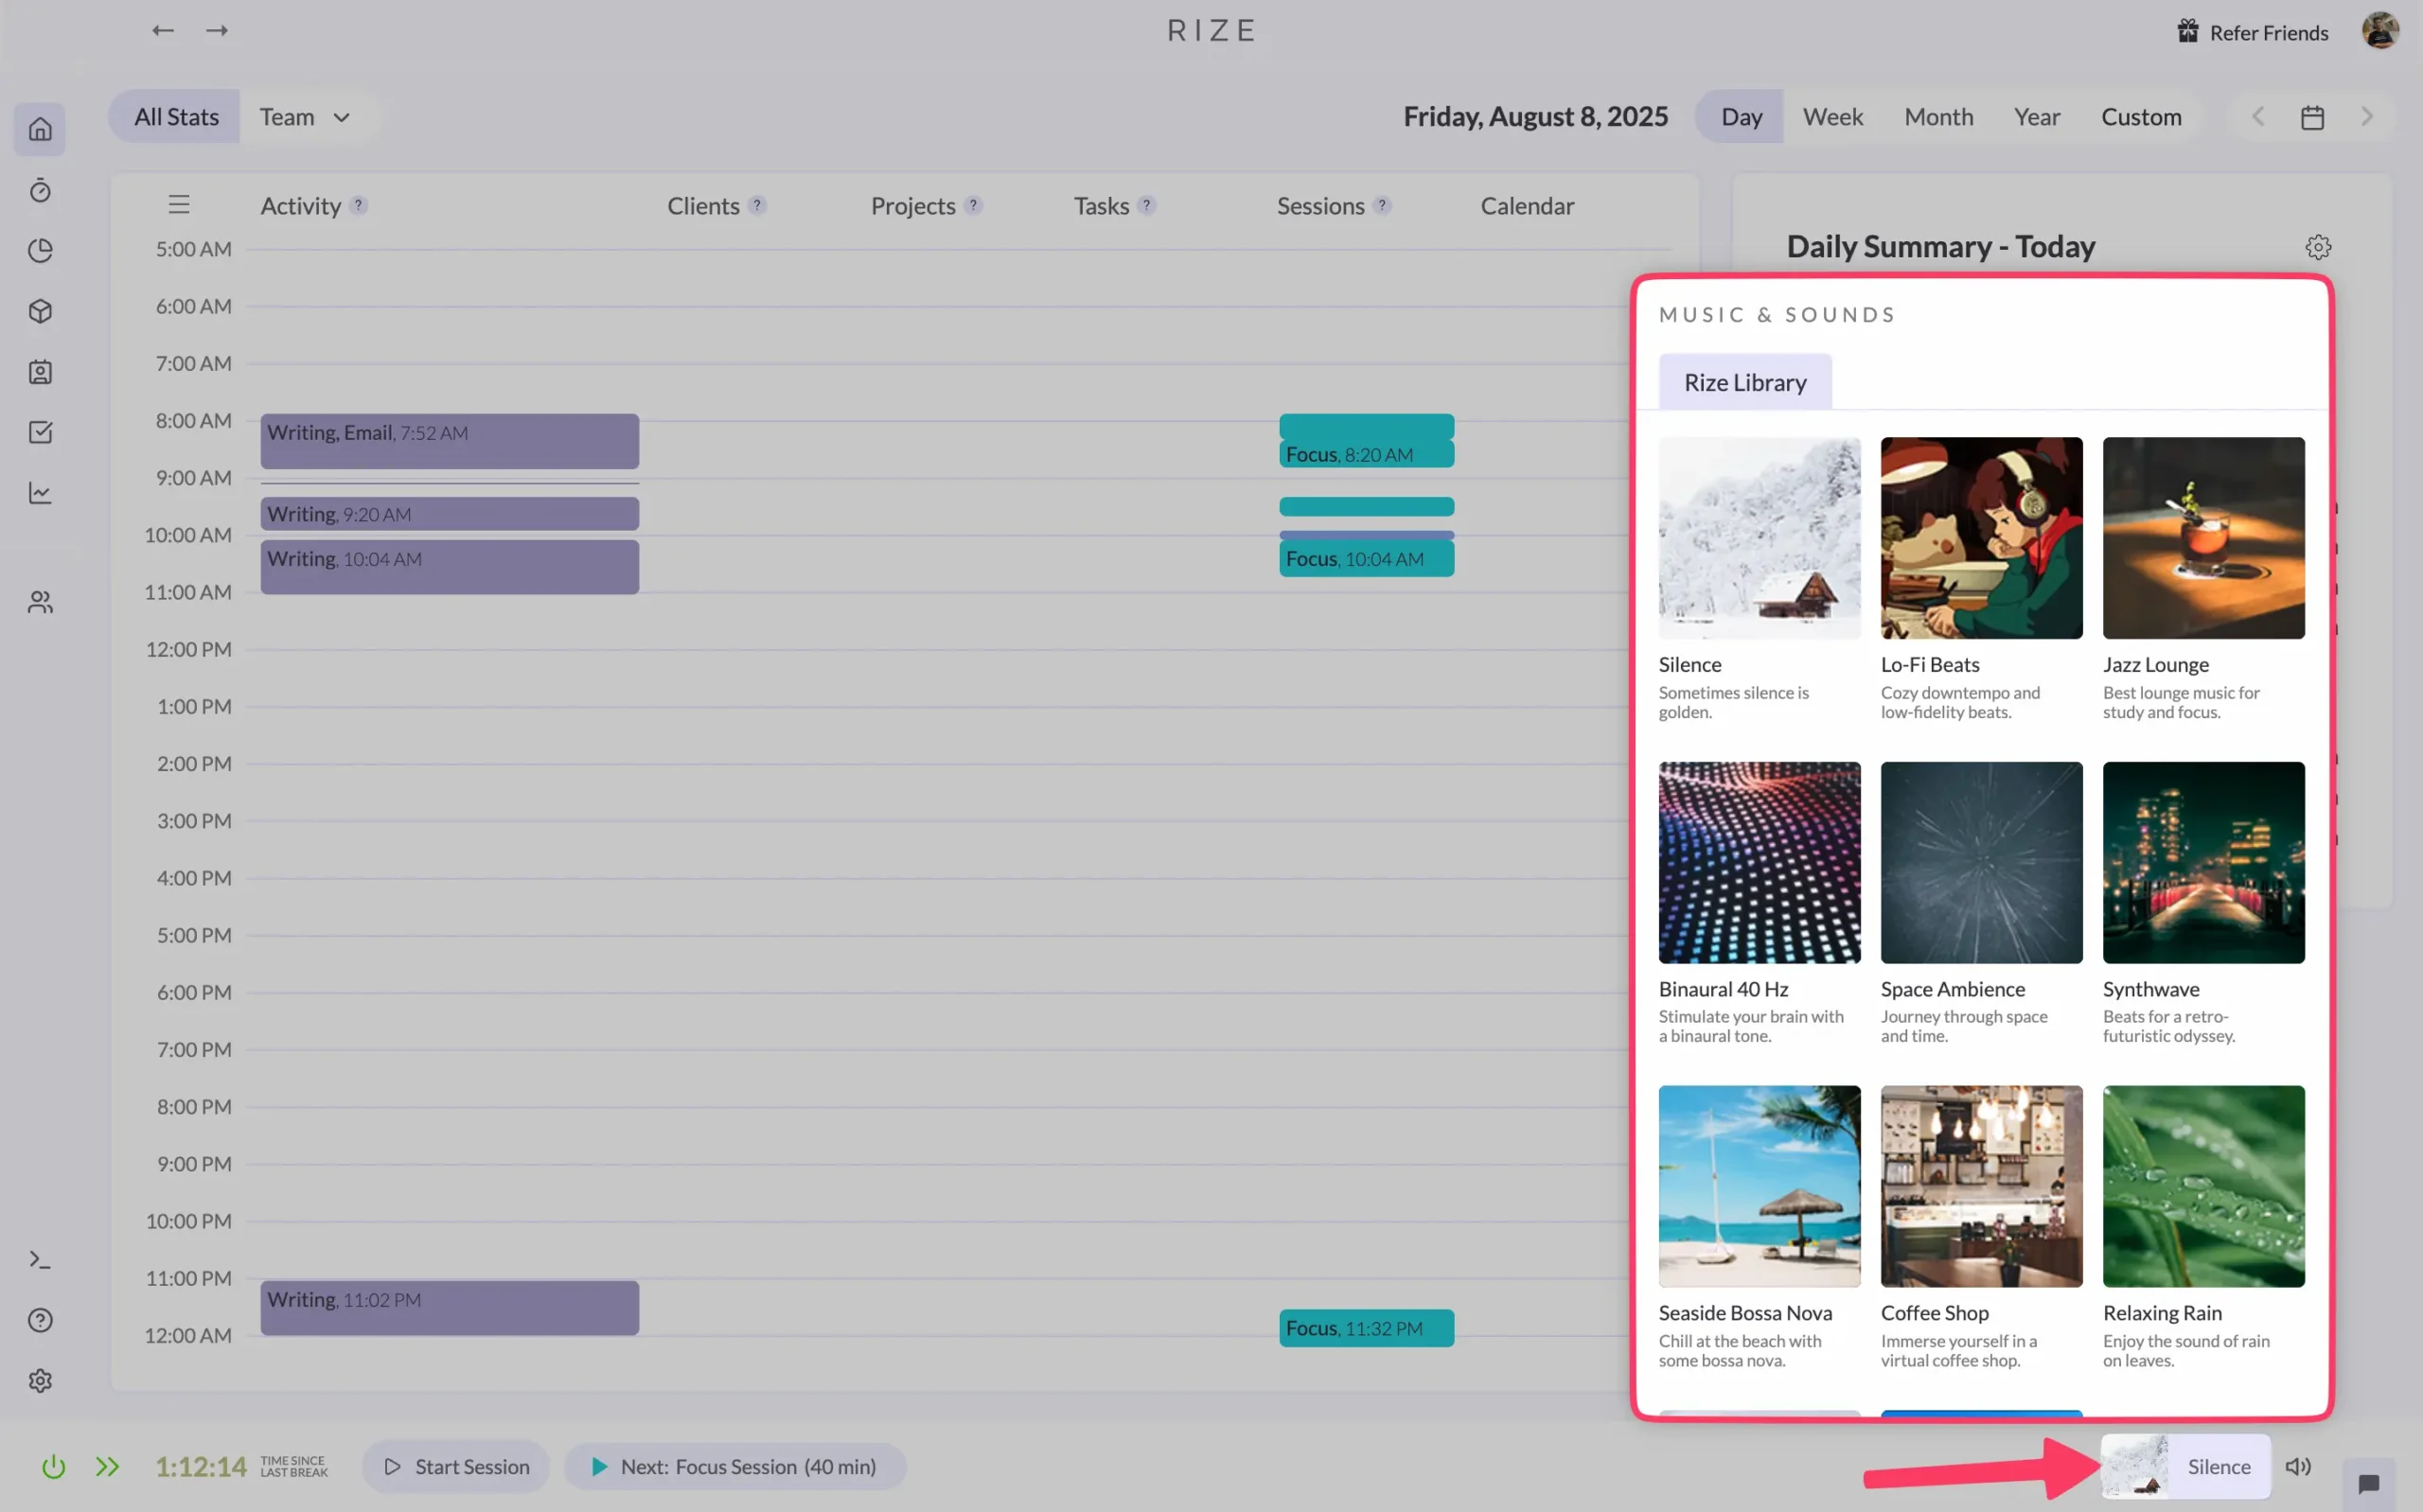Switch to the Week view
Screen dimensions: 2423x1512
coord(1832,117)
